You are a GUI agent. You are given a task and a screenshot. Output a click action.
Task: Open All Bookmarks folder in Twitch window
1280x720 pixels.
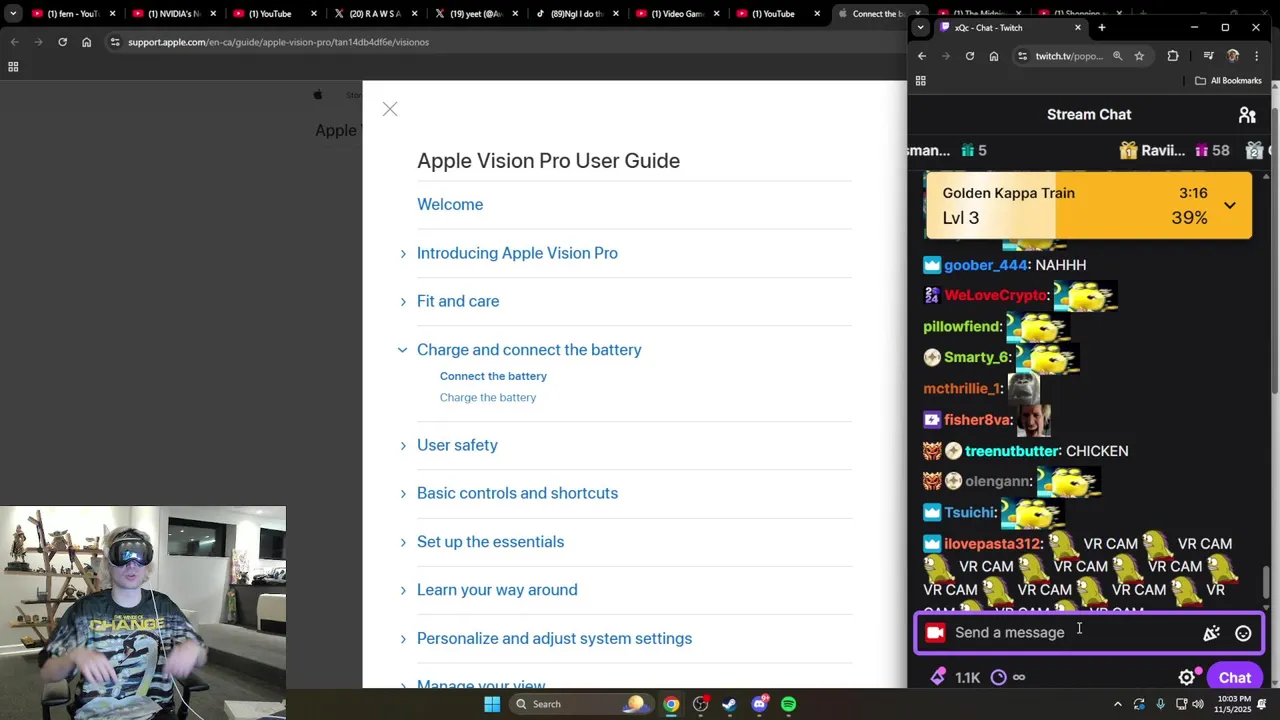pyautogui.click(x=1228, y=81)
